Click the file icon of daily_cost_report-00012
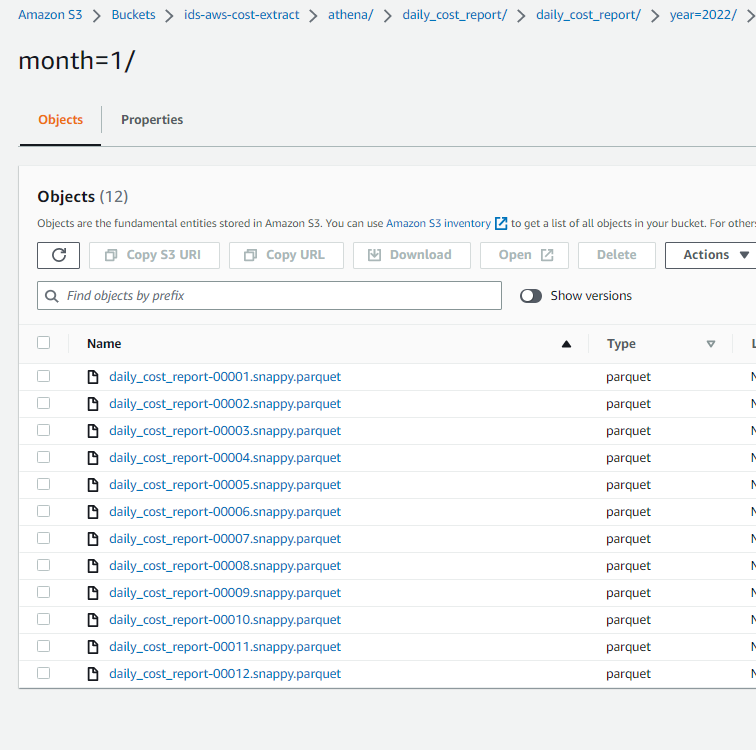This screenshot has height=750, width=756. pyautogui.click(x=93, y=673)
